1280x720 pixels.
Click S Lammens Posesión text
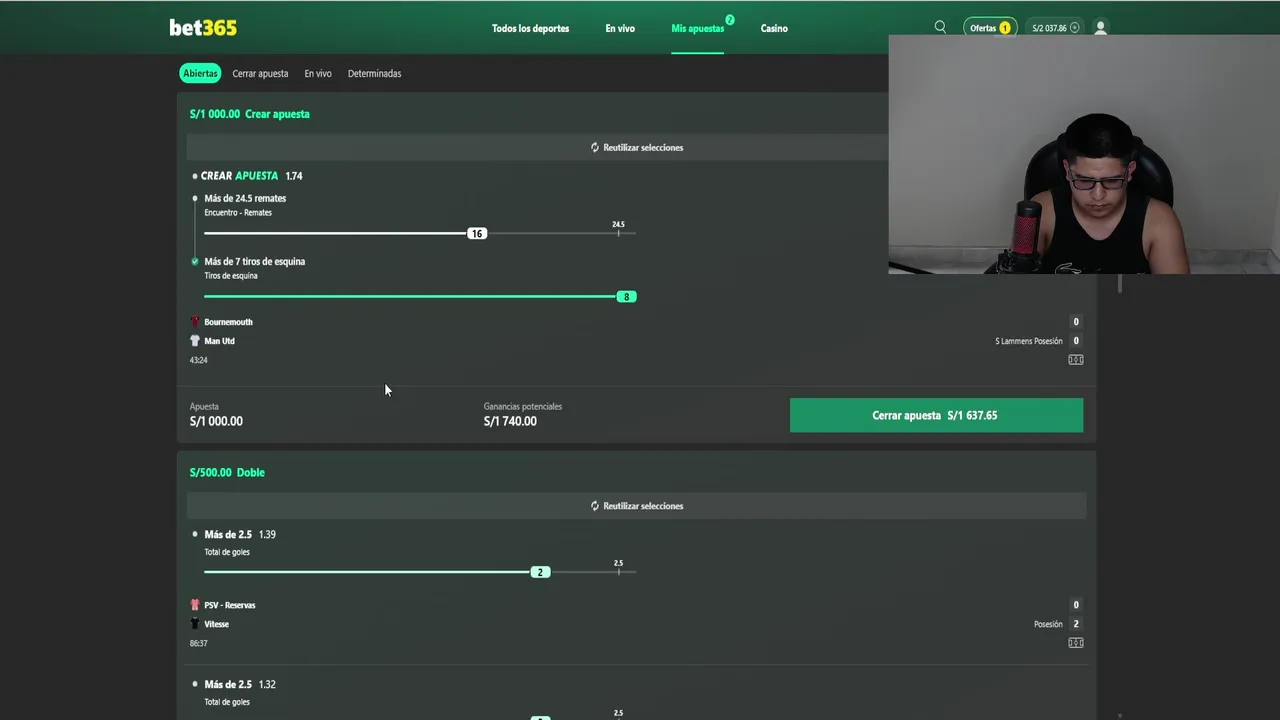pos(1028,341)
